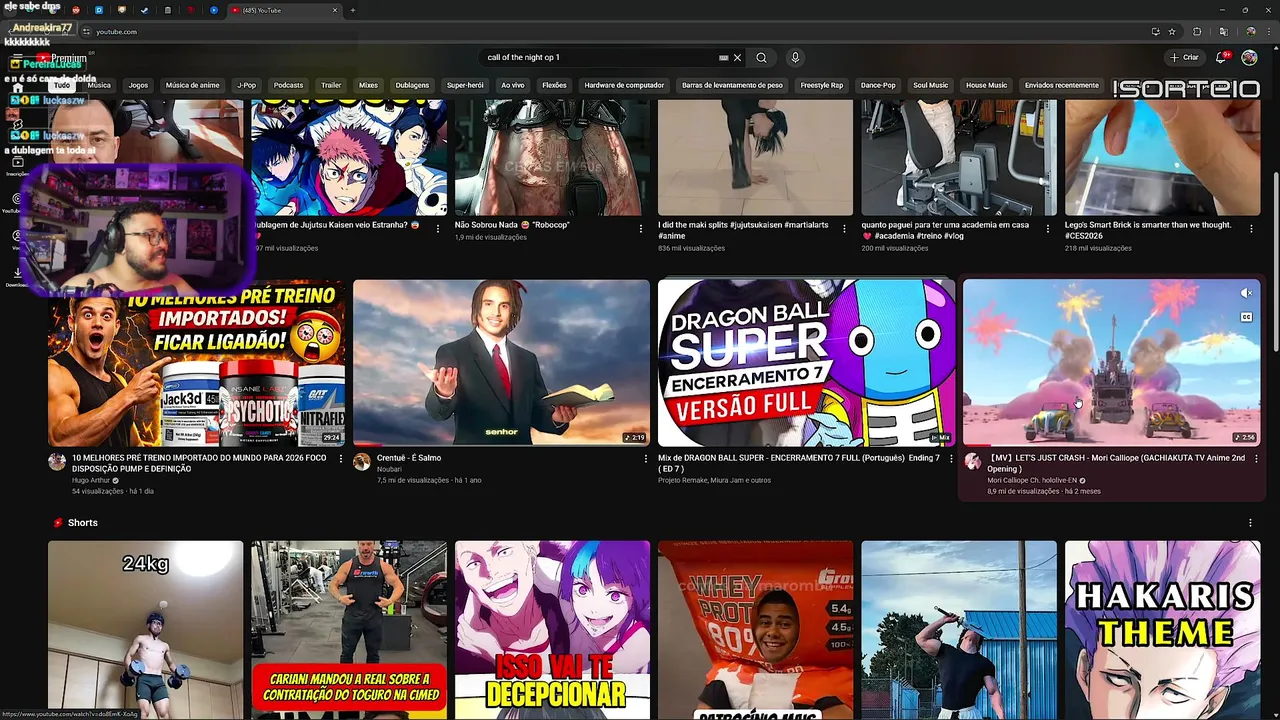
Task: Click the page vertical scrollbar
Action: 1275,260
